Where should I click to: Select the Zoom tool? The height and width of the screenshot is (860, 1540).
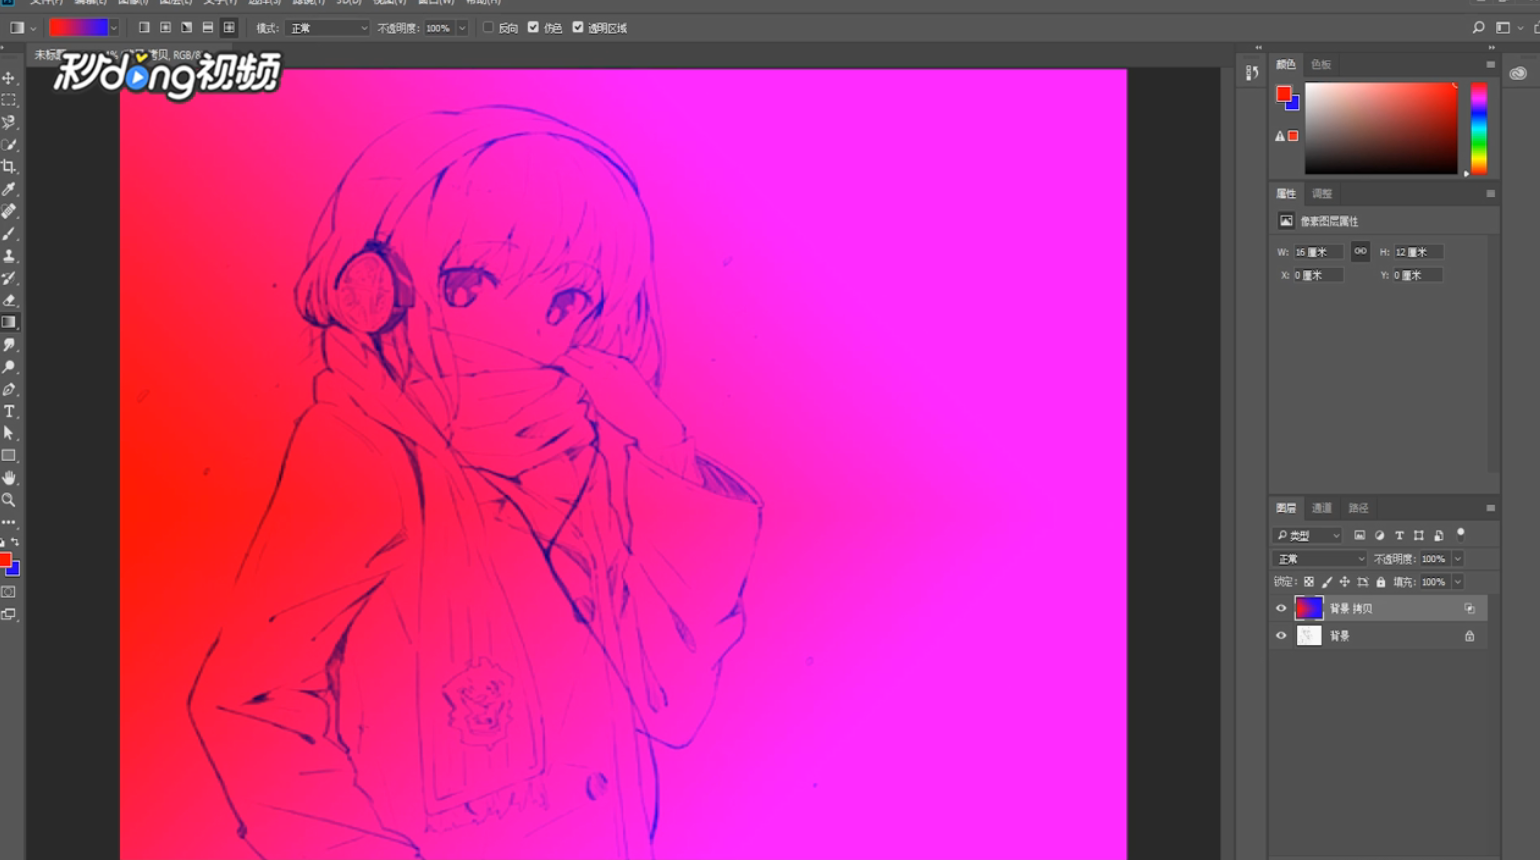pyautogui.click(x=9, y=500)
